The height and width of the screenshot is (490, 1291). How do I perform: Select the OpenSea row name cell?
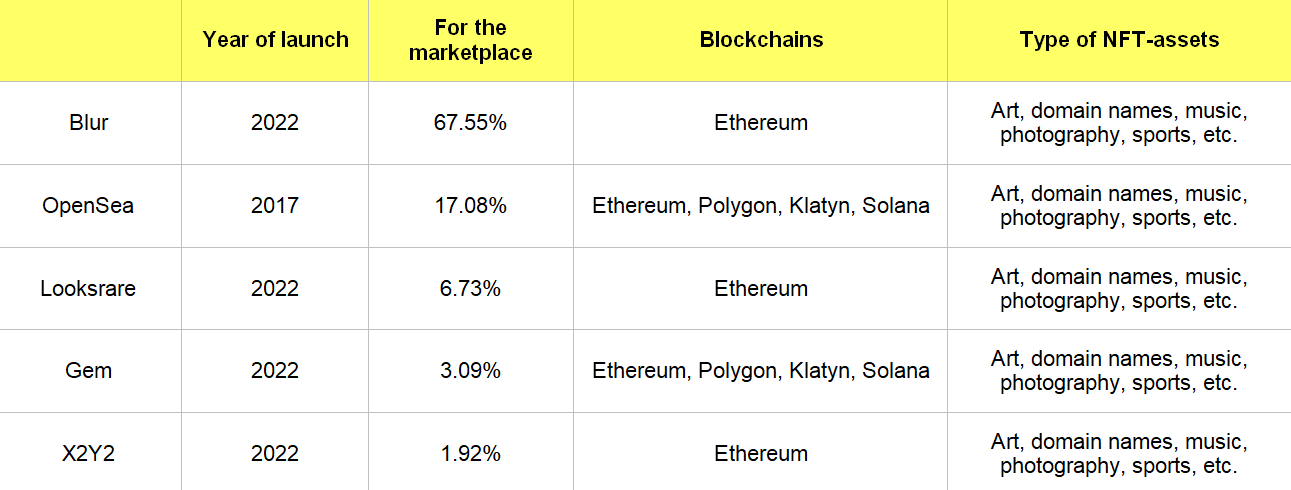tap(88, 206)
